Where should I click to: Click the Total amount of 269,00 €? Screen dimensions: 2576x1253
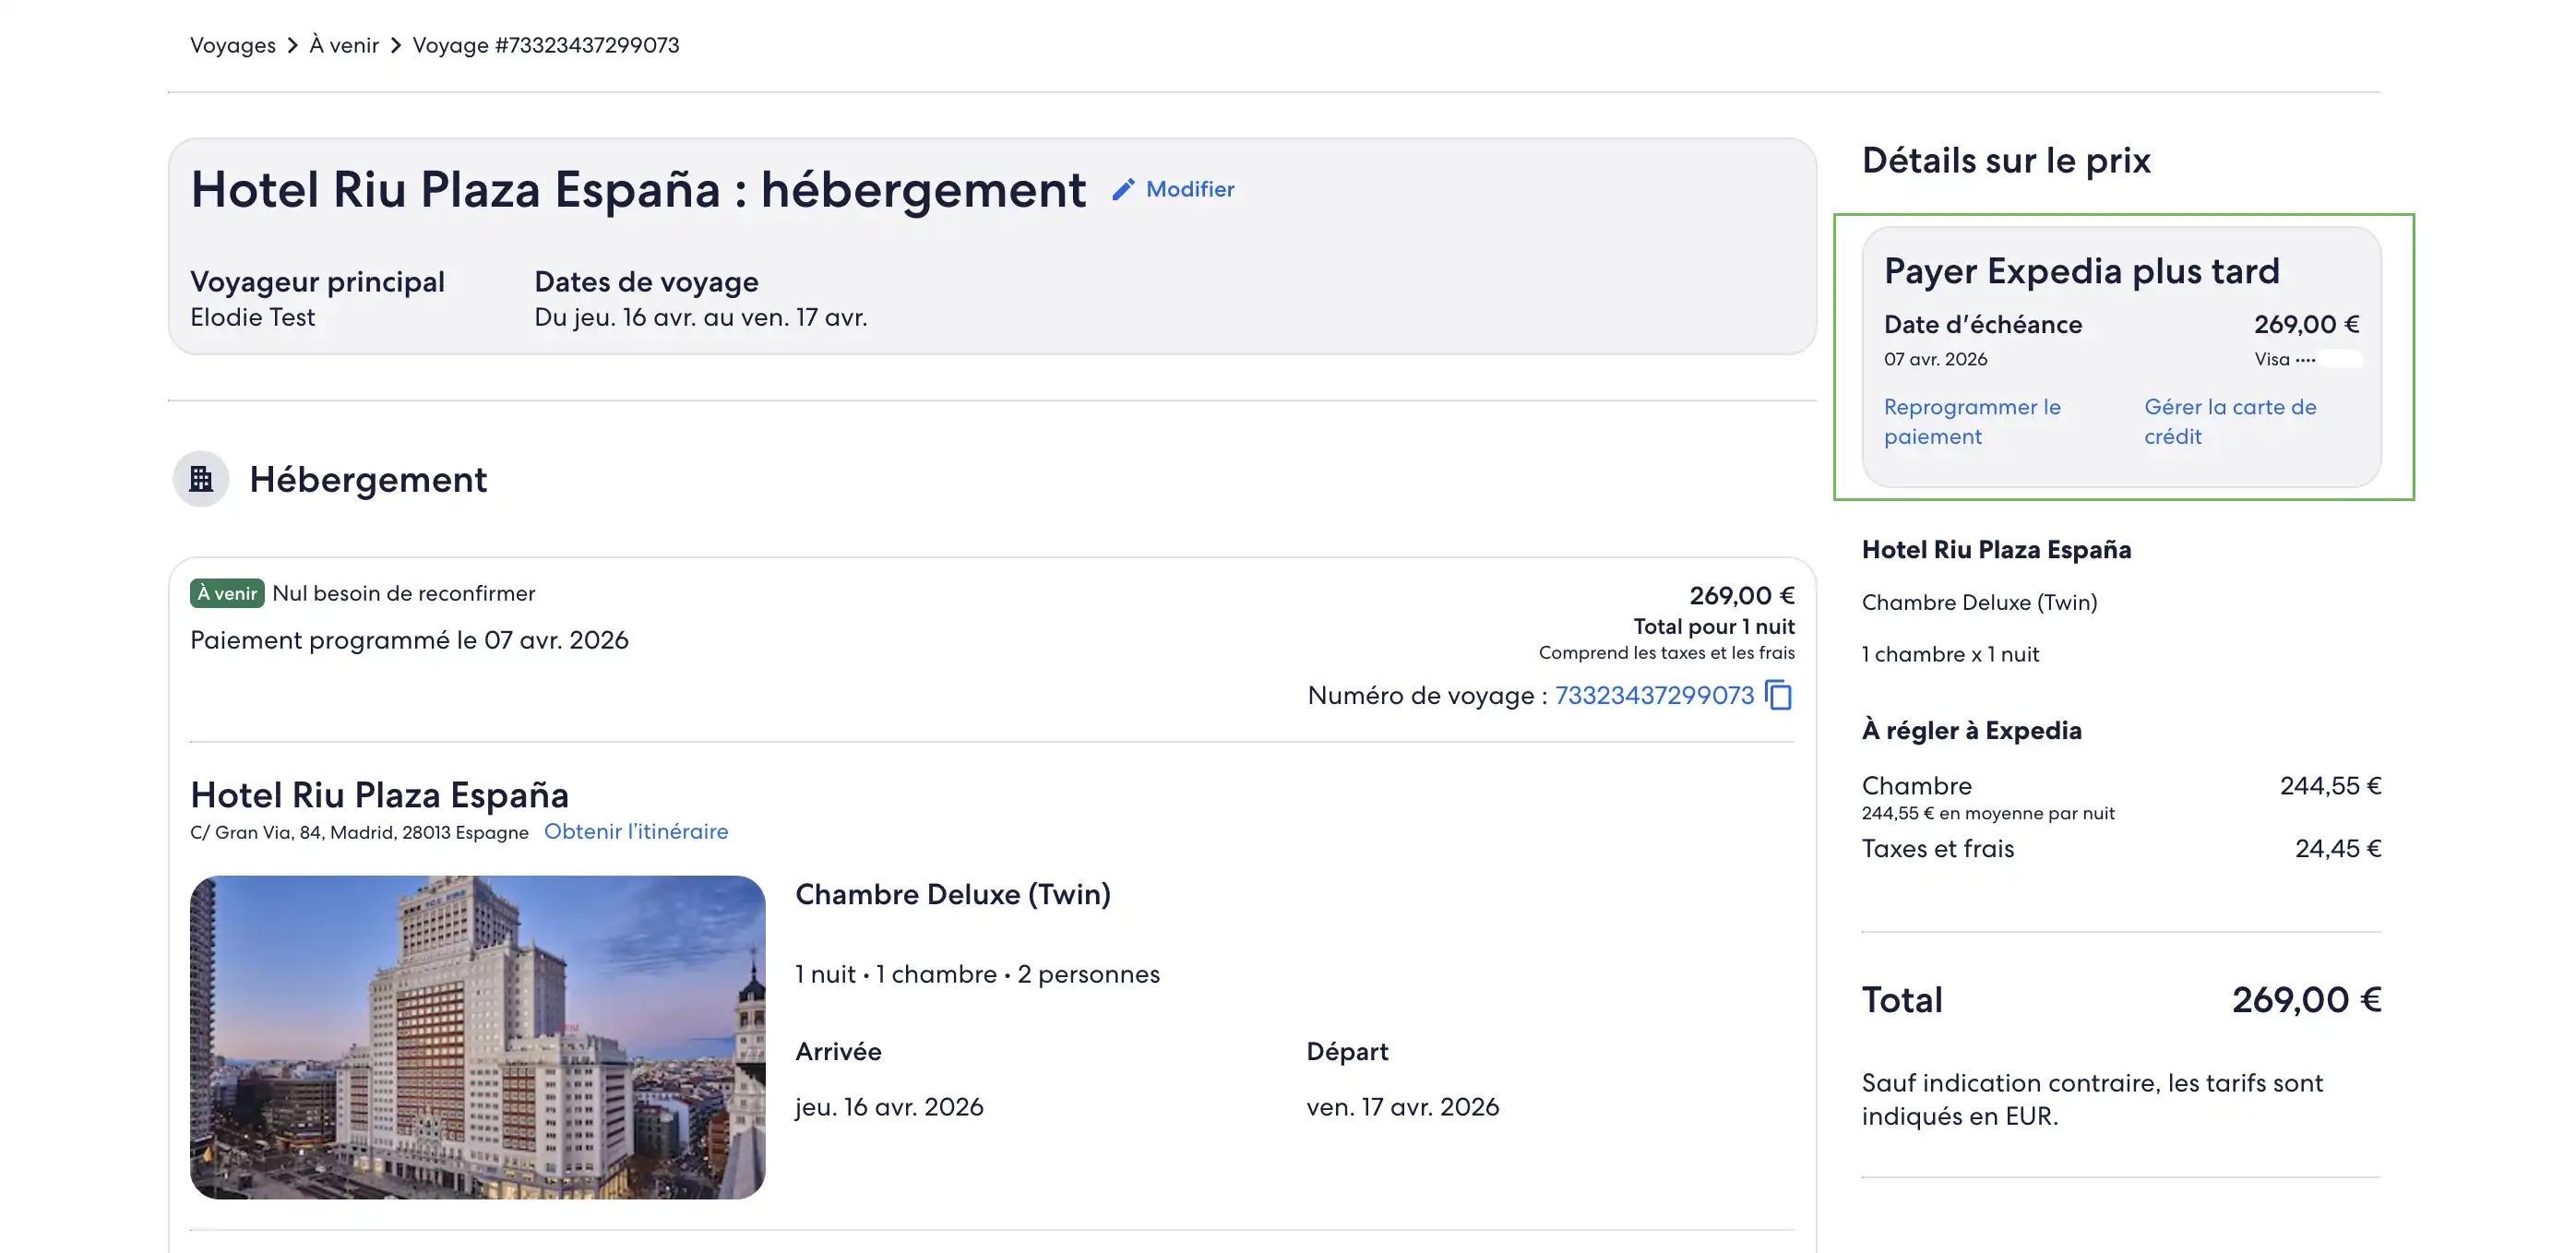[x=2304, y=998]
